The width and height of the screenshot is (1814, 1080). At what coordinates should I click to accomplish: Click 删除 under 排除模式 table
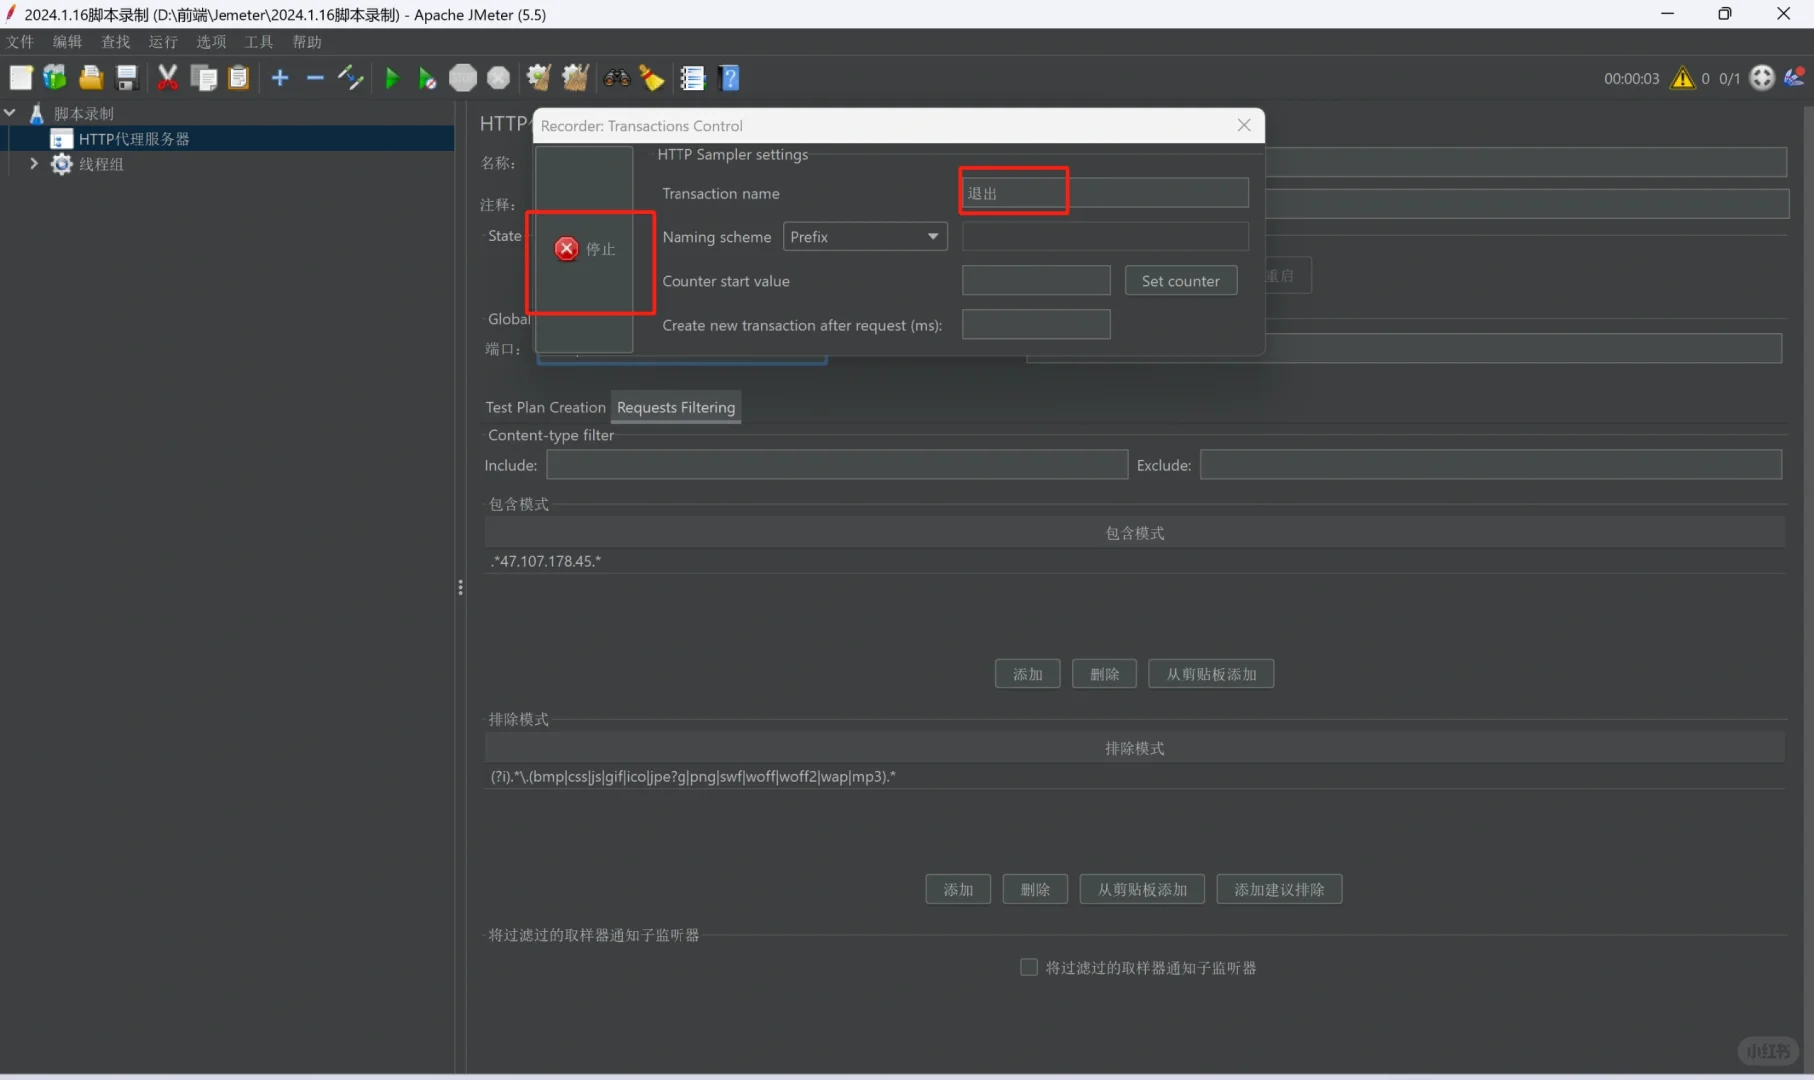1035,889
